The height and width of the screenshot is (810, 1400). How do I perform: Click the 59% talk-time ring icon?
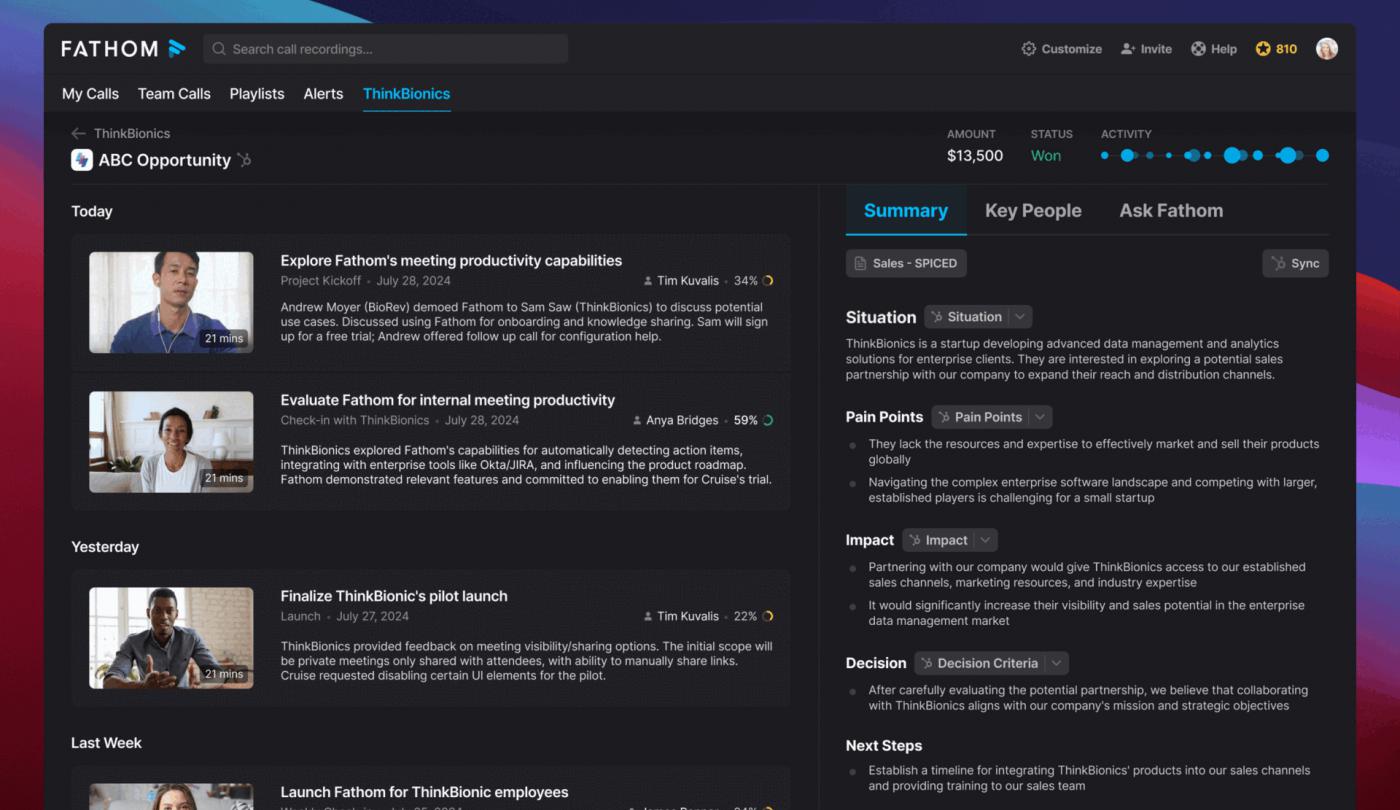768,421
